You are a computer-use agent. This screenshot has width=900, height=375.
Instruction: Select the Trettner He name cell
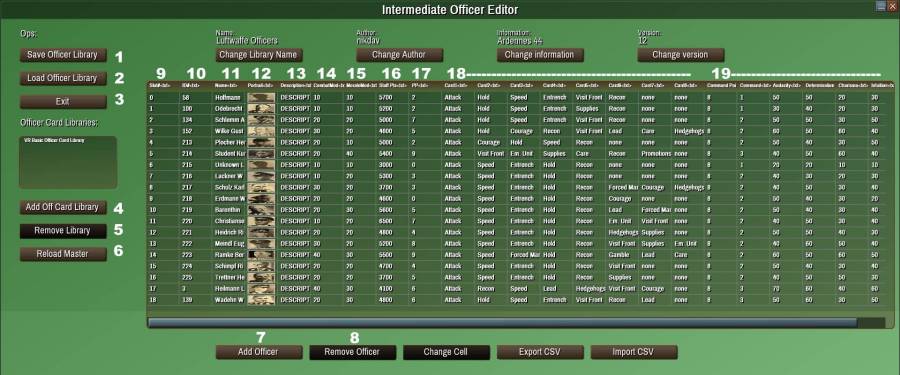[229, 277]
